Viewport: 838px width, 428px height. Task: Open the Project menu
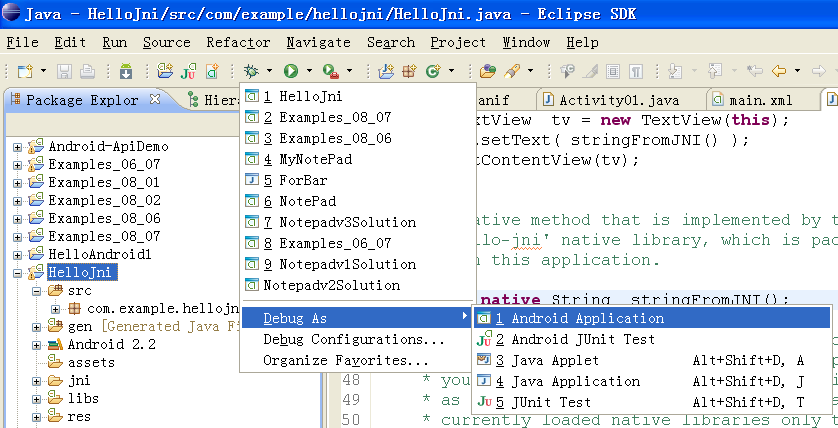click(458, 42)
